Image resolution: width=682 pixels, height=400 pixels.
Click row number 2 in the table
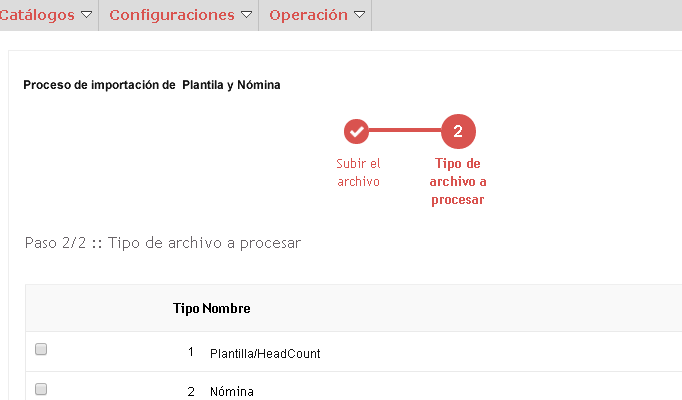[191, 391]
